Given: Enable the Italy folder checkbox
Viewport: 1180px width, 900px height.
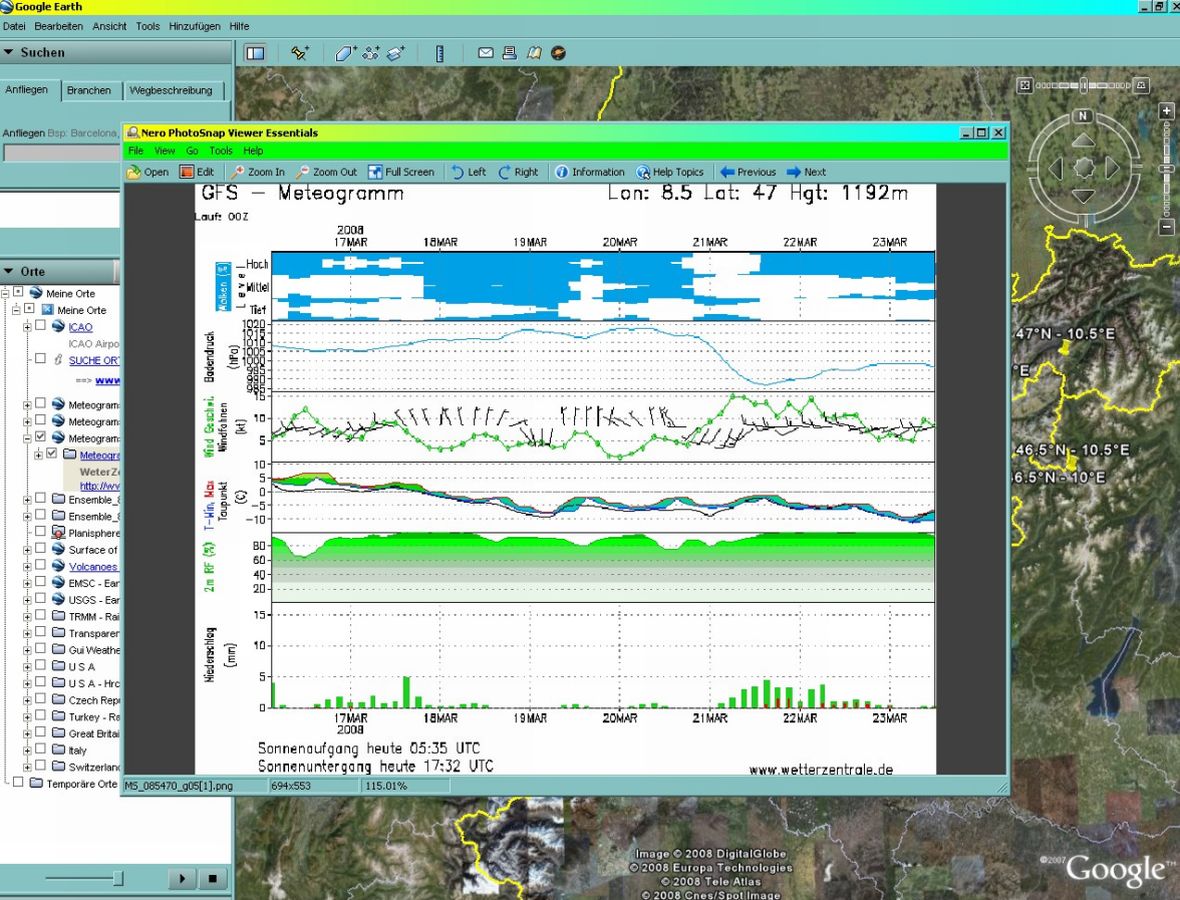Looking at the screenshot, I should (x=40, y=750).
